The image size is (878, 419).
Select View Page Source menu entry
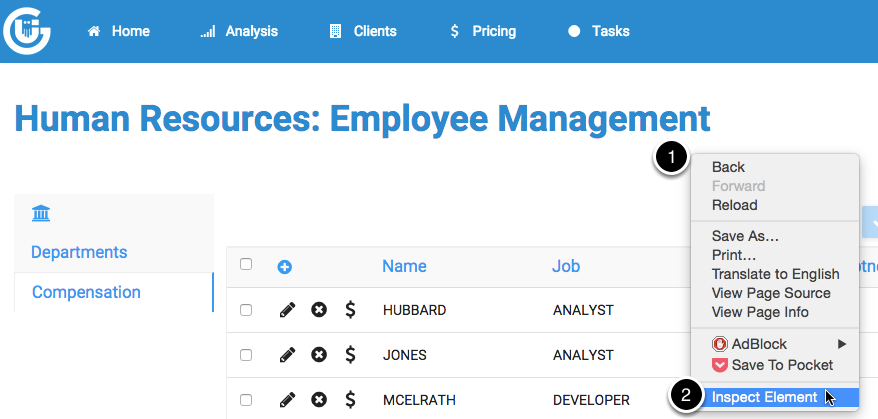tap(770, 293)
